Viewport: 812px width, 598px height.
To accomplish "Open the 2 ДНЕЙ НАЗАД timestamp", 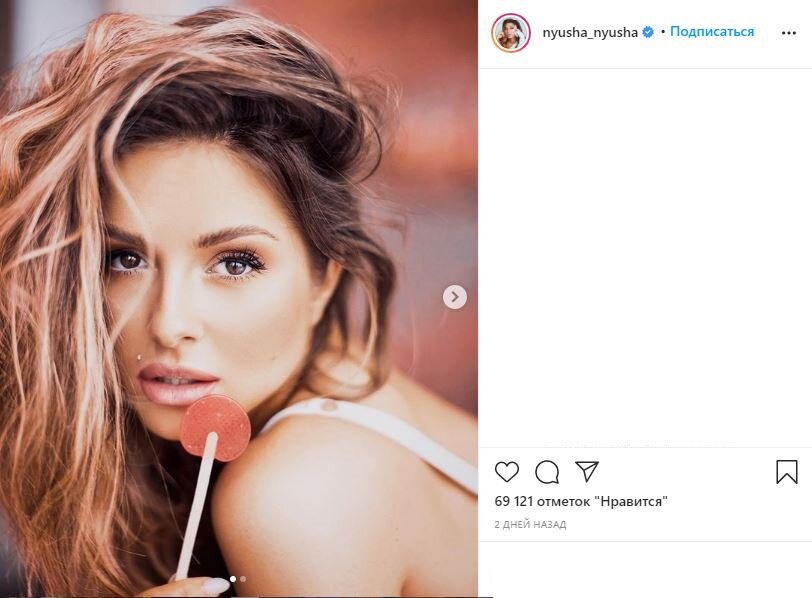I will (x=530, y=524).
